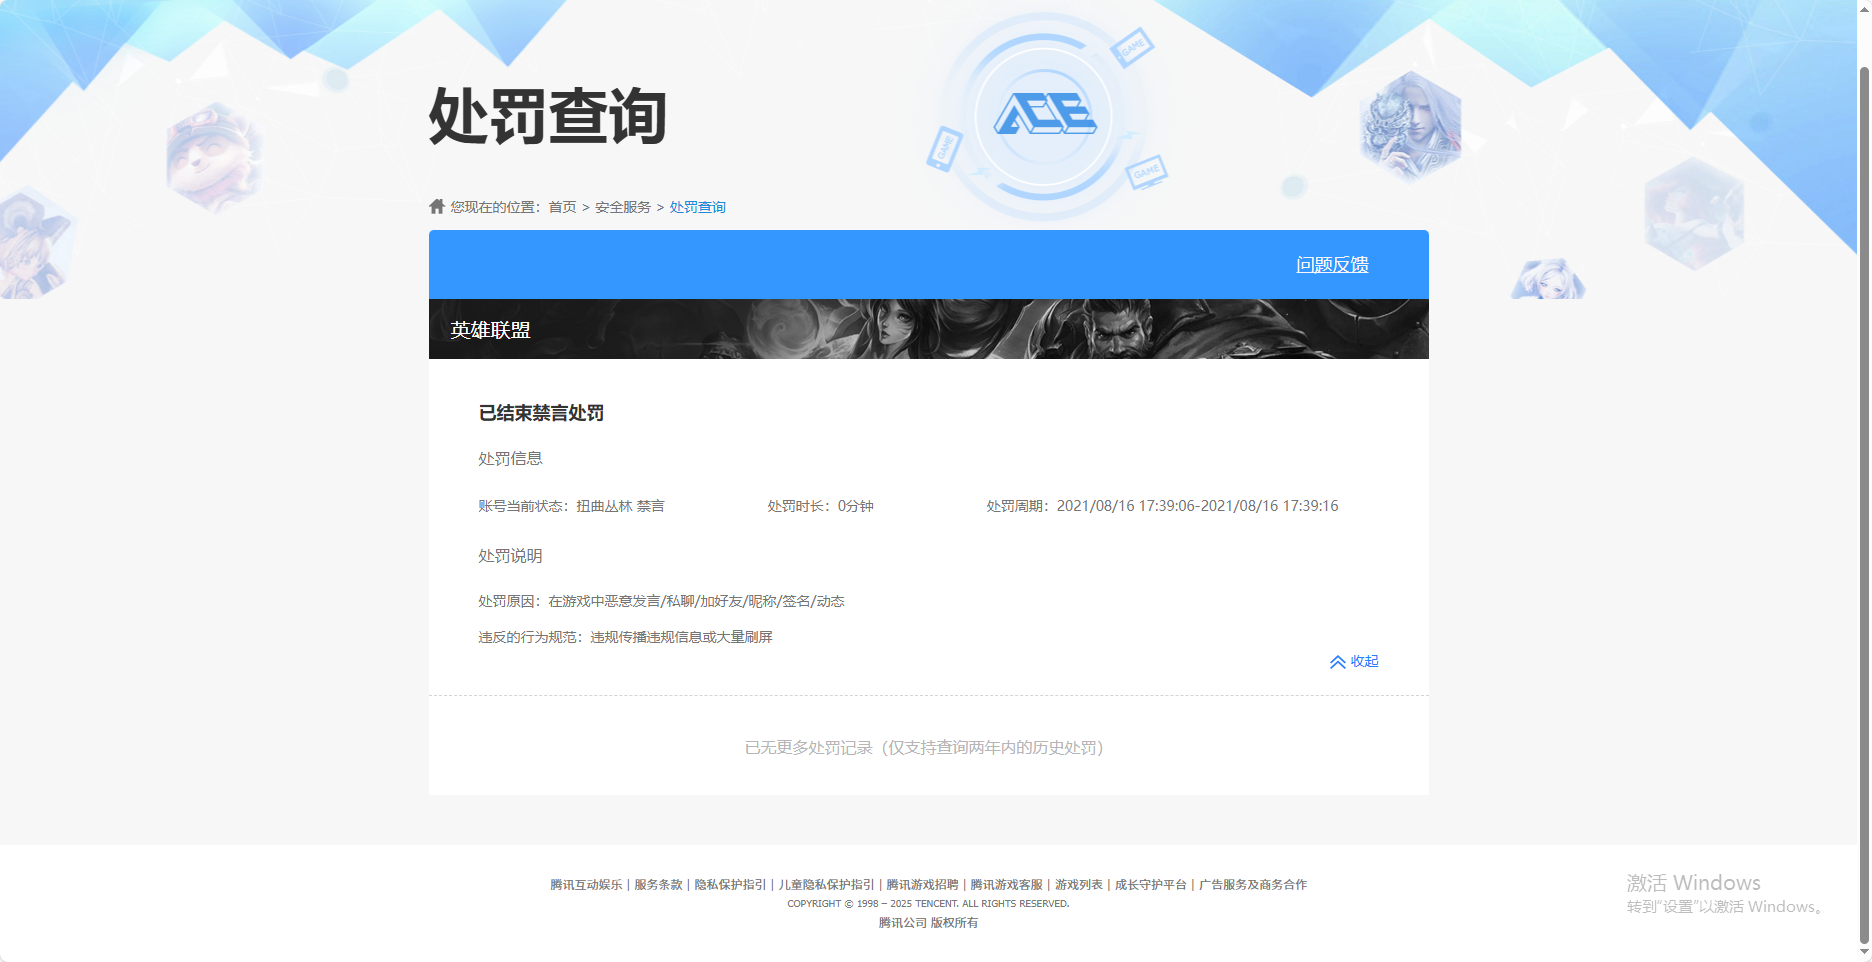
Task: Click the GAME card icon orbiting the ACE logo
Action: coord(1134,48)
